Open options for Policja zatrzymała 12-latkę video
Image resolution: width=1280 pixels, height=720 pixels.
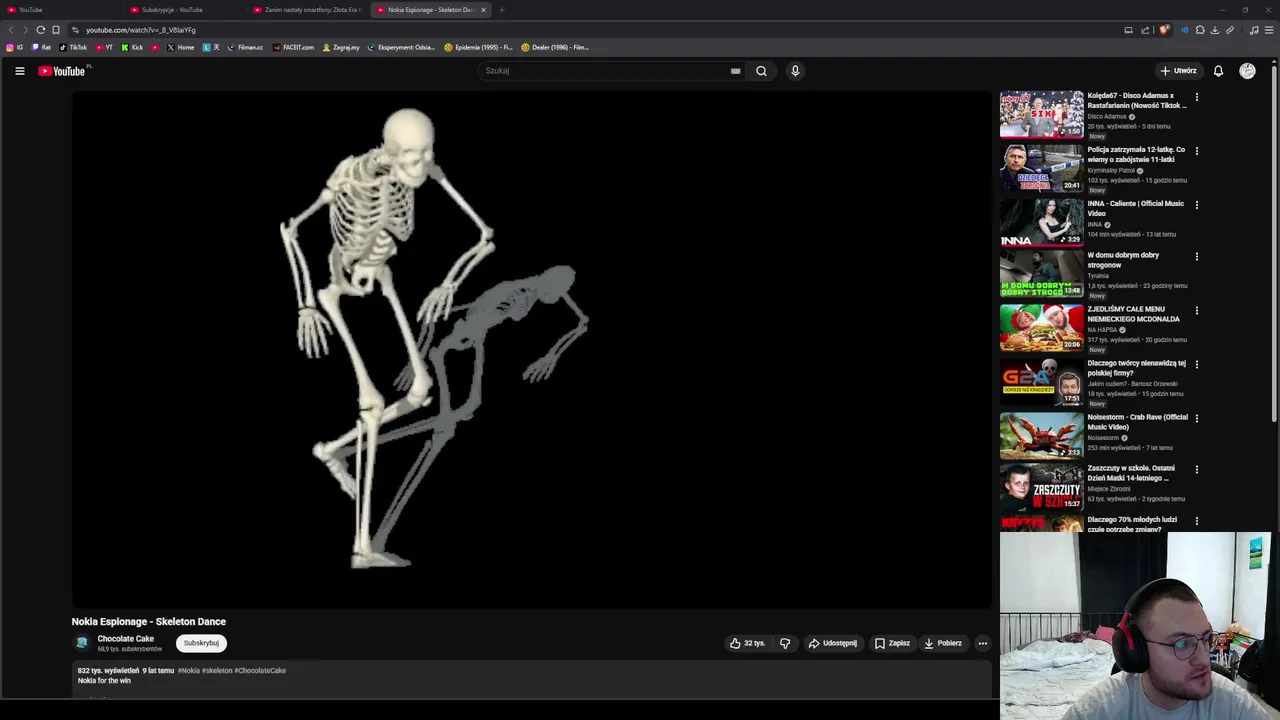1197,151
